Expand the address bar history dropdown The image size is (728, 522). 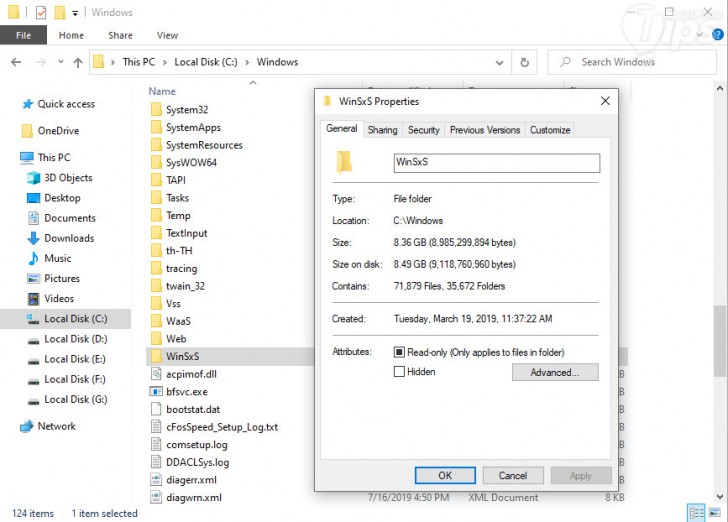[500, 62]
